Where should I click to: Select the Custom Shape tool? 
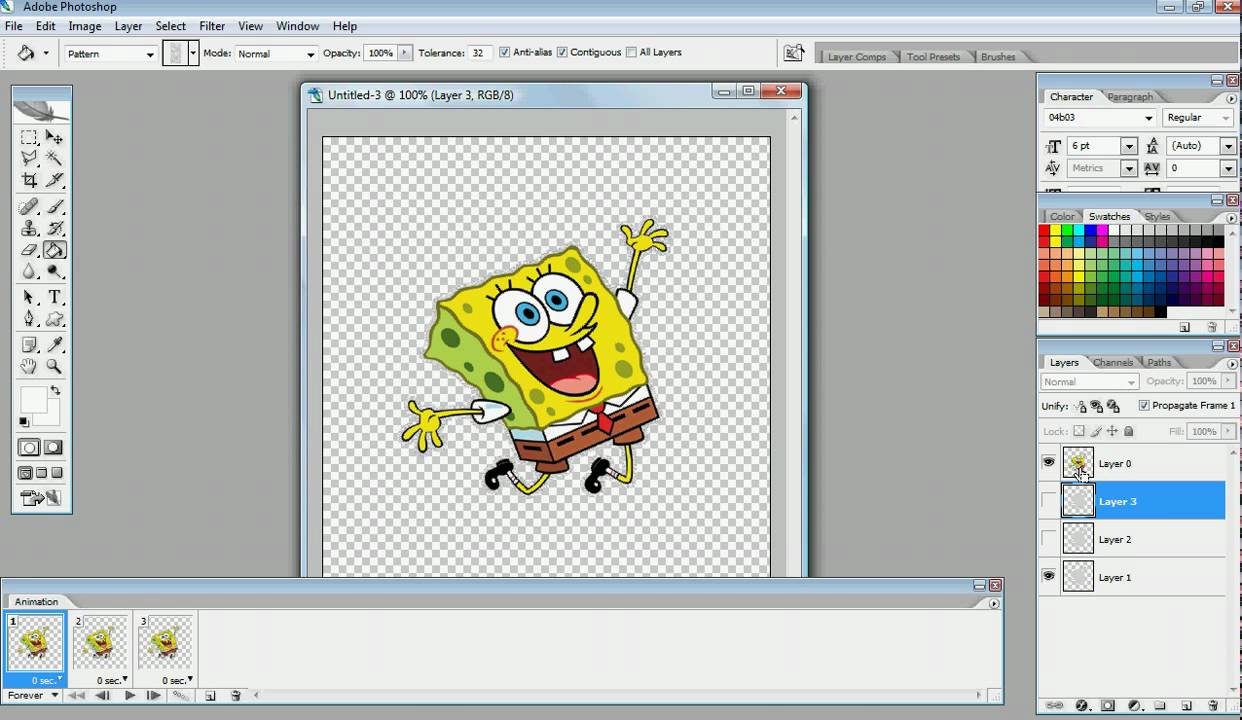pyautogui.click(x=55, y=319)
